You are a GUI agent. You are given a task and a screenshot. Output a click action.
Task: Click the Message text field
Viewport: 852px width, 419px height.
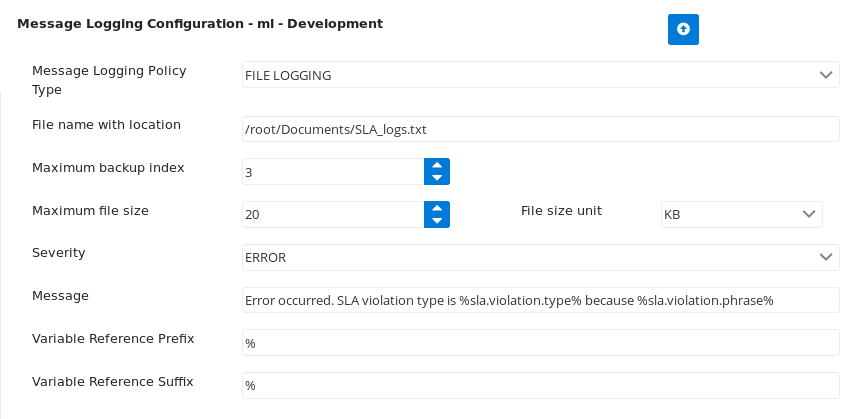[541, 300]
